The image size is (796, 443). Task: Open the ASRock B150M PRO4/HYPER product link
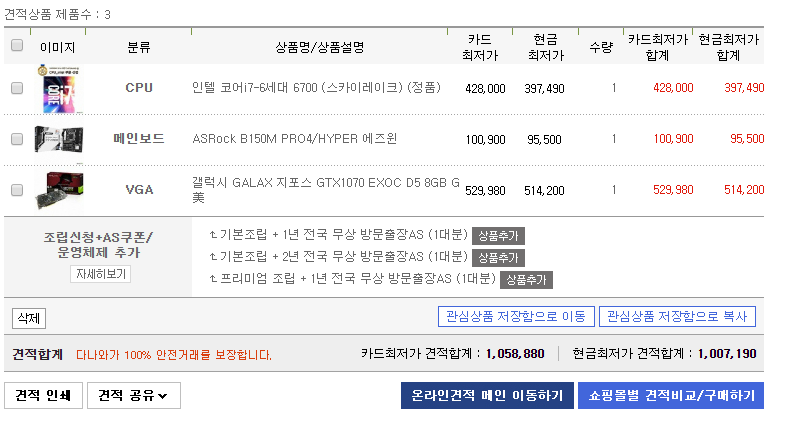pos(294,139)
